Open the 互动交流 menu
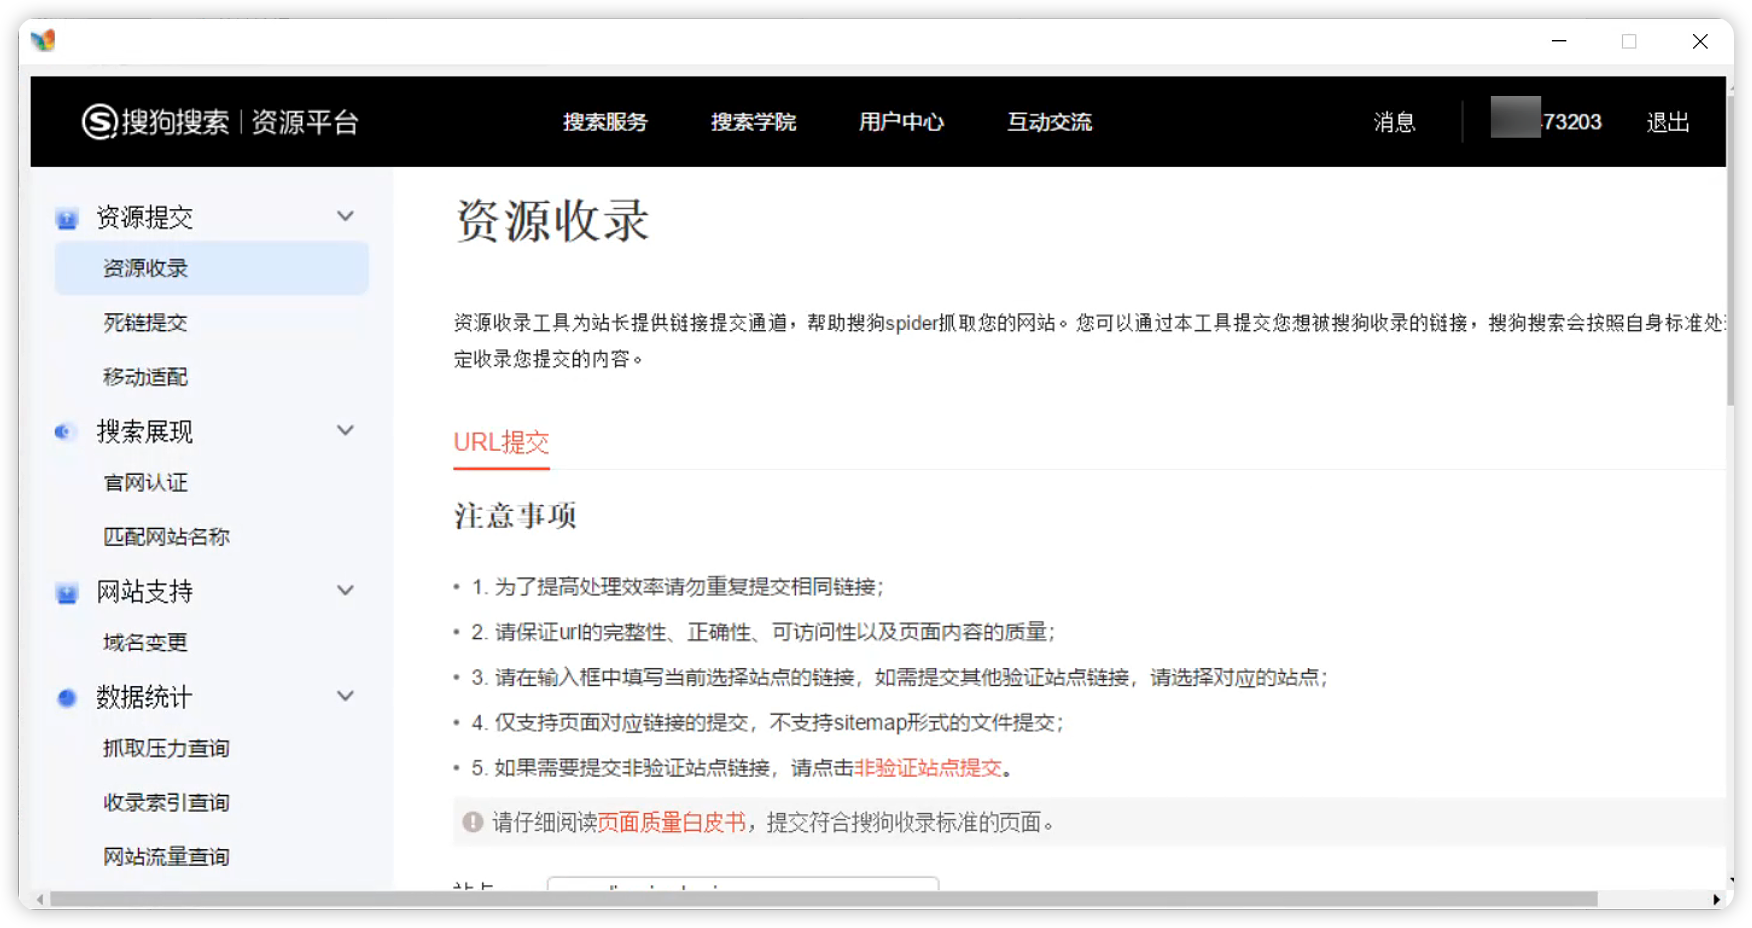Screen dimensions: 1752x928 [1049, 122]
